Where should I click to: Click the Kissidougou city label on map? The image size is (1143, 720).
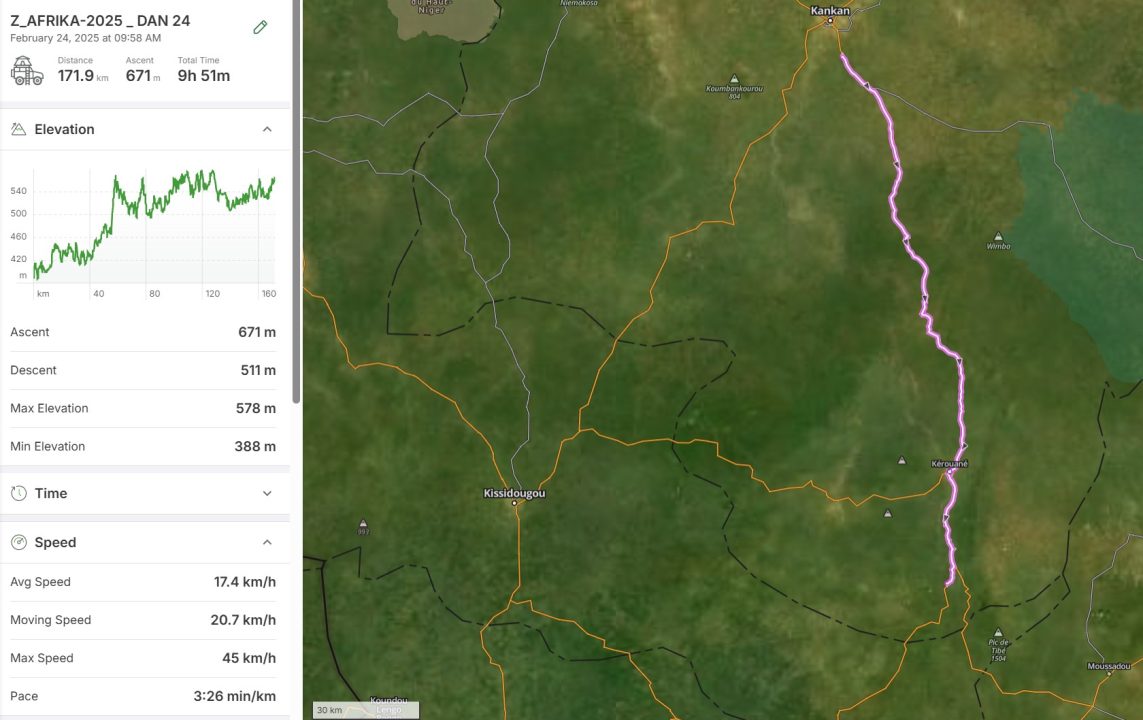tap(514, 493)
